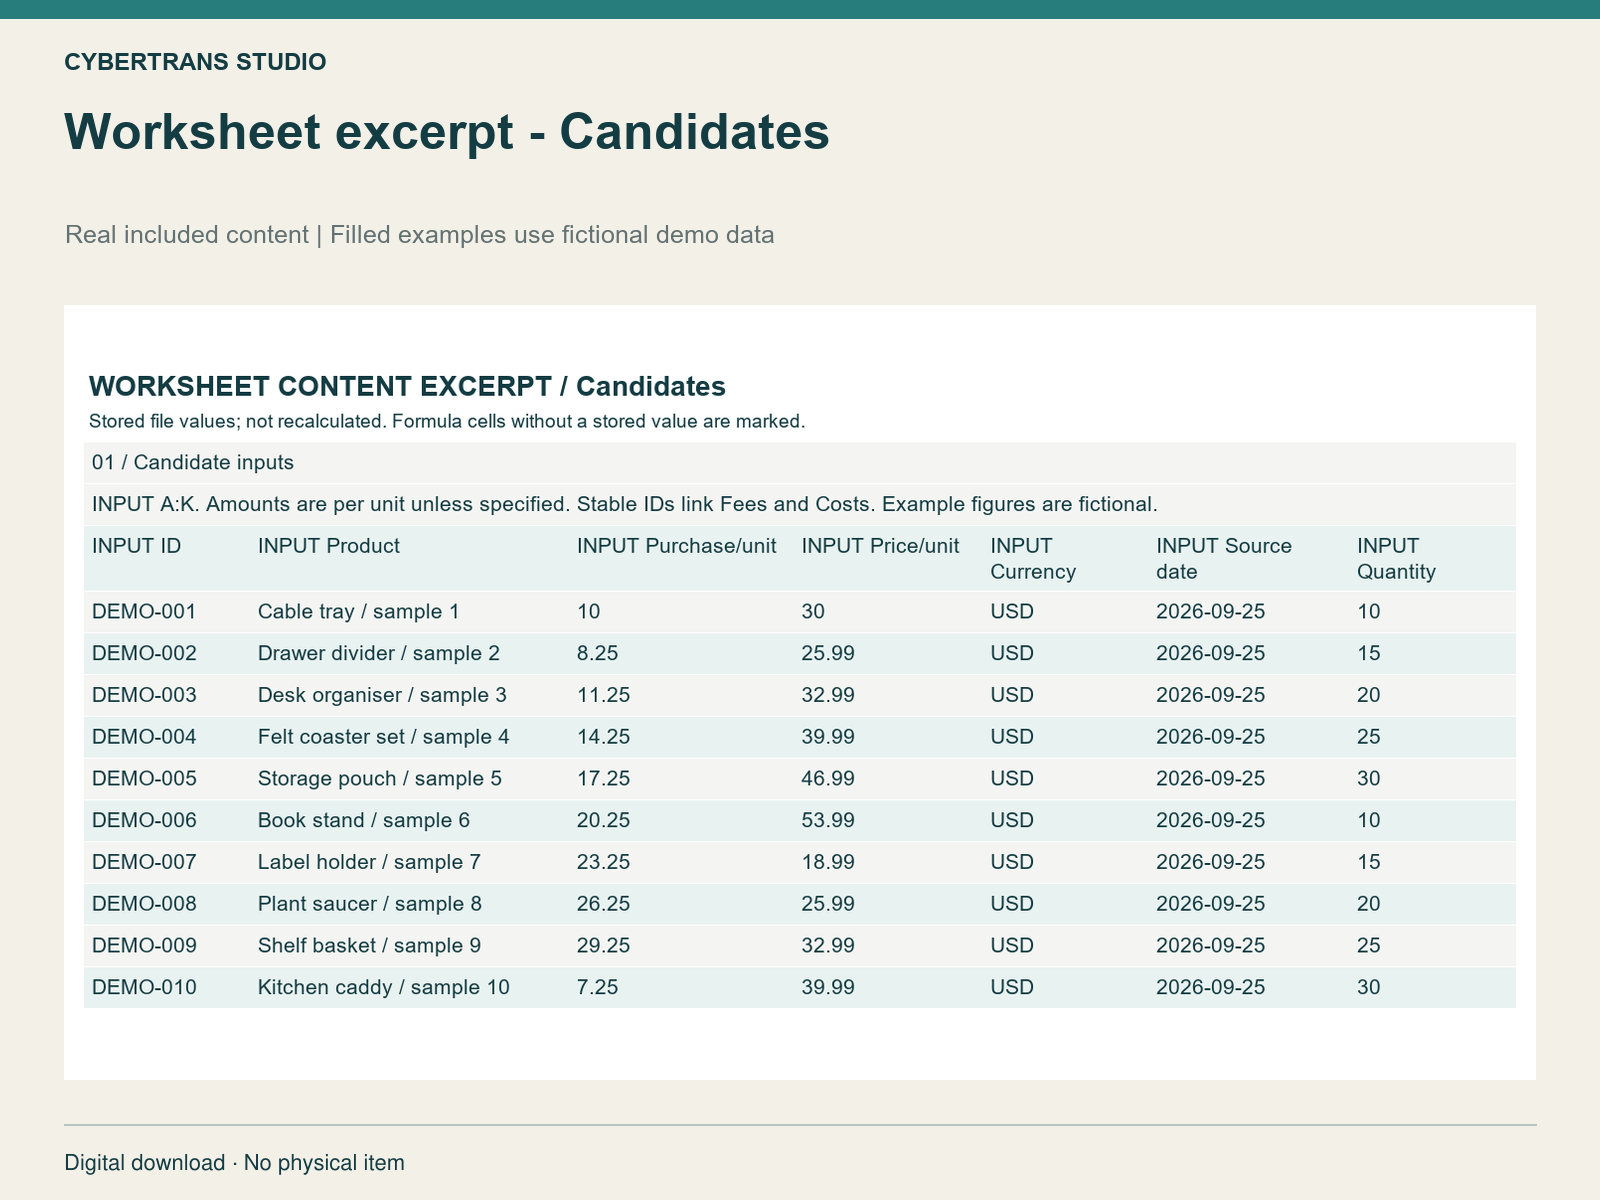Click the 'INPUT Product' column header
This screenshot has width=1600, height=1200.
click(329, 546)
